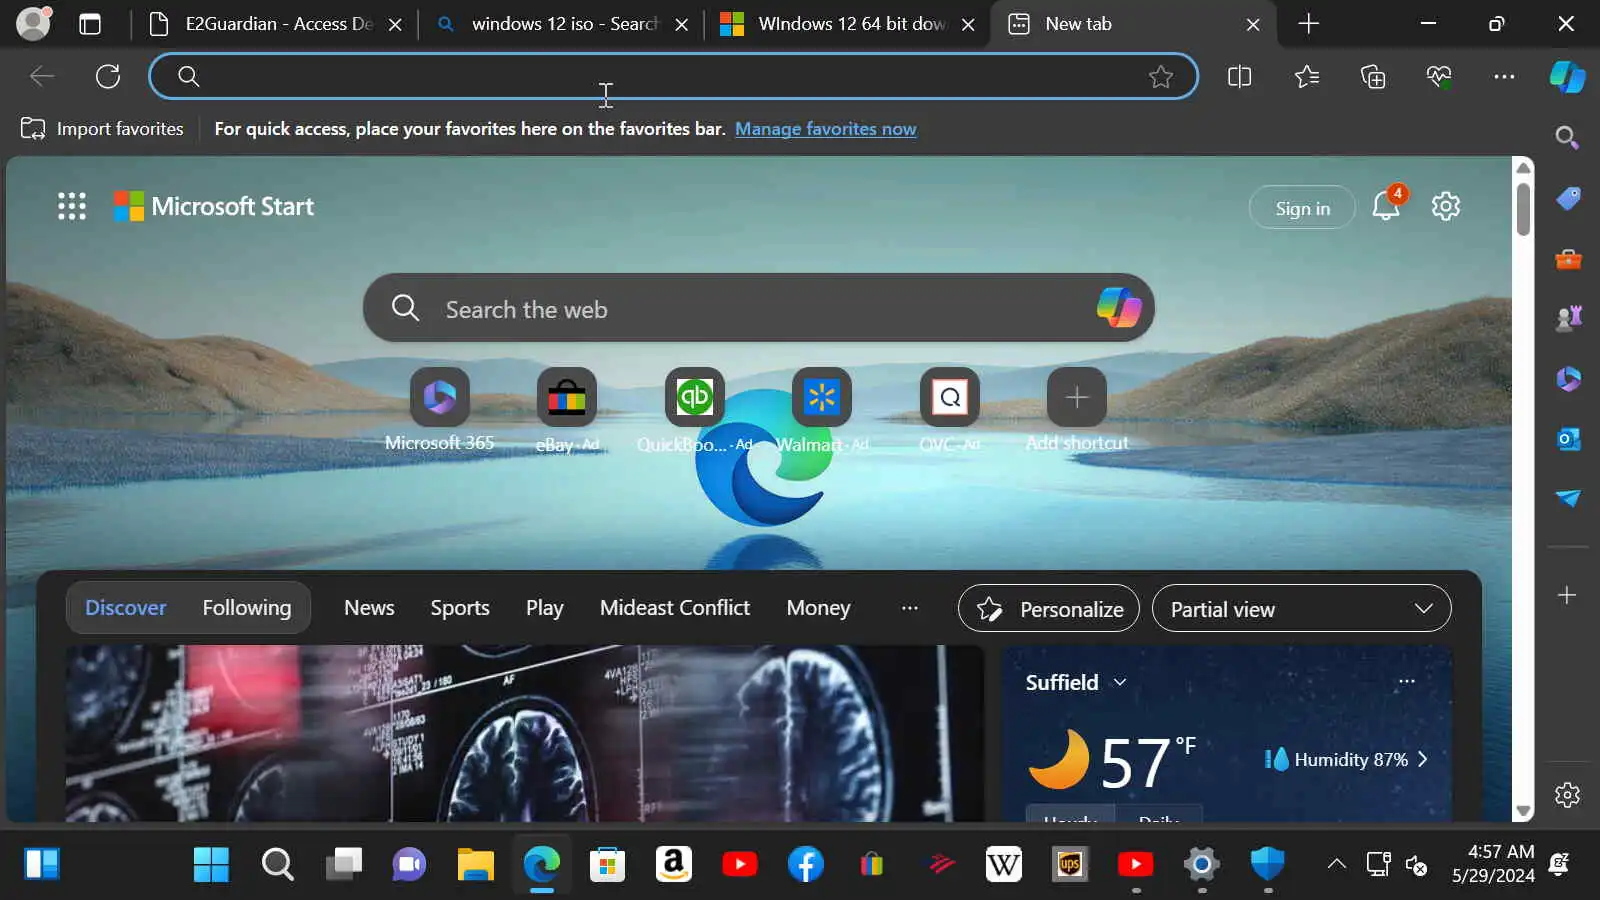Open Manage favorites now link
1600x900 pixels.
(x=825, y=129)
